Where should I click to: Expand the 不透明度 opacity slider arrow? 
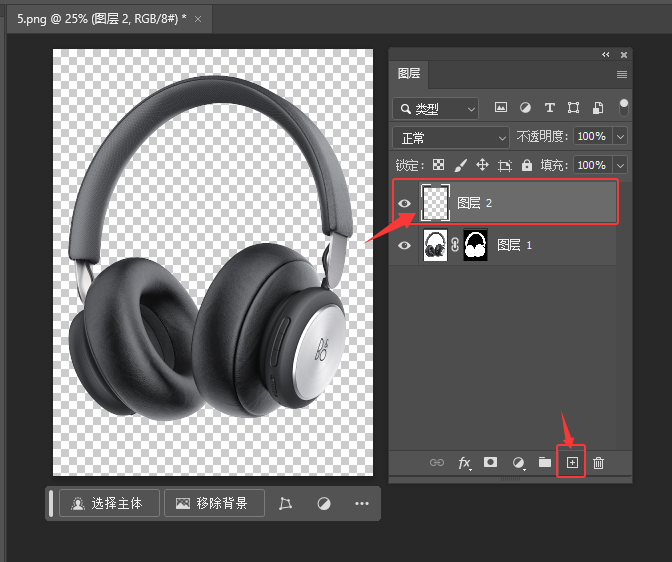[620, 137]
